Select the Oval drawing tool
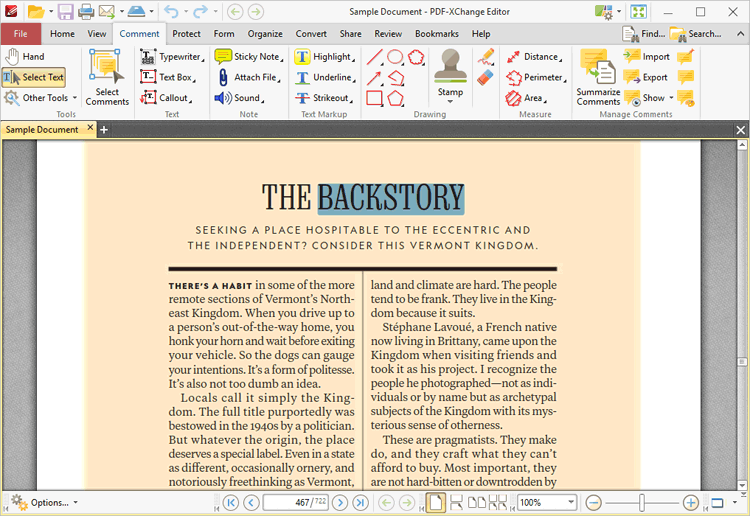Image resolution: width=750 pixels, height=516 pixels. (395, 57)
